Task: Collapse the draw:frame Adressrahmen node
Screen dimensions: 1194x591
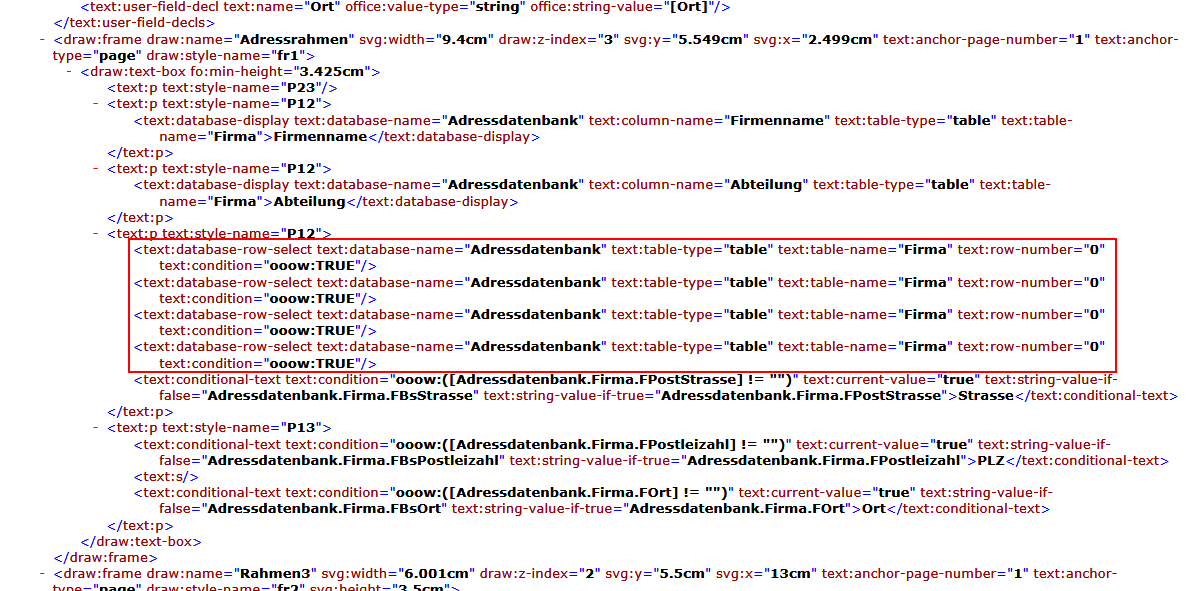Action: (43, 39)
